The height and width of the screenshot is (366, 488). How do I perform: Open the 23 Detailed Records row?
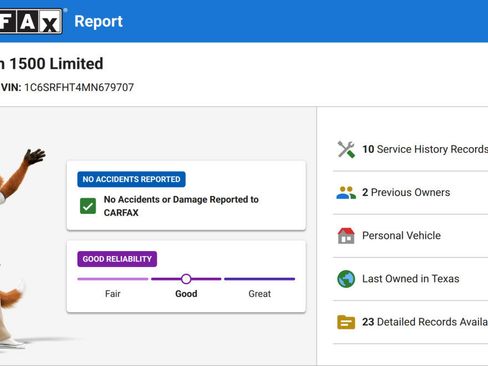click(x=411, y=322)
